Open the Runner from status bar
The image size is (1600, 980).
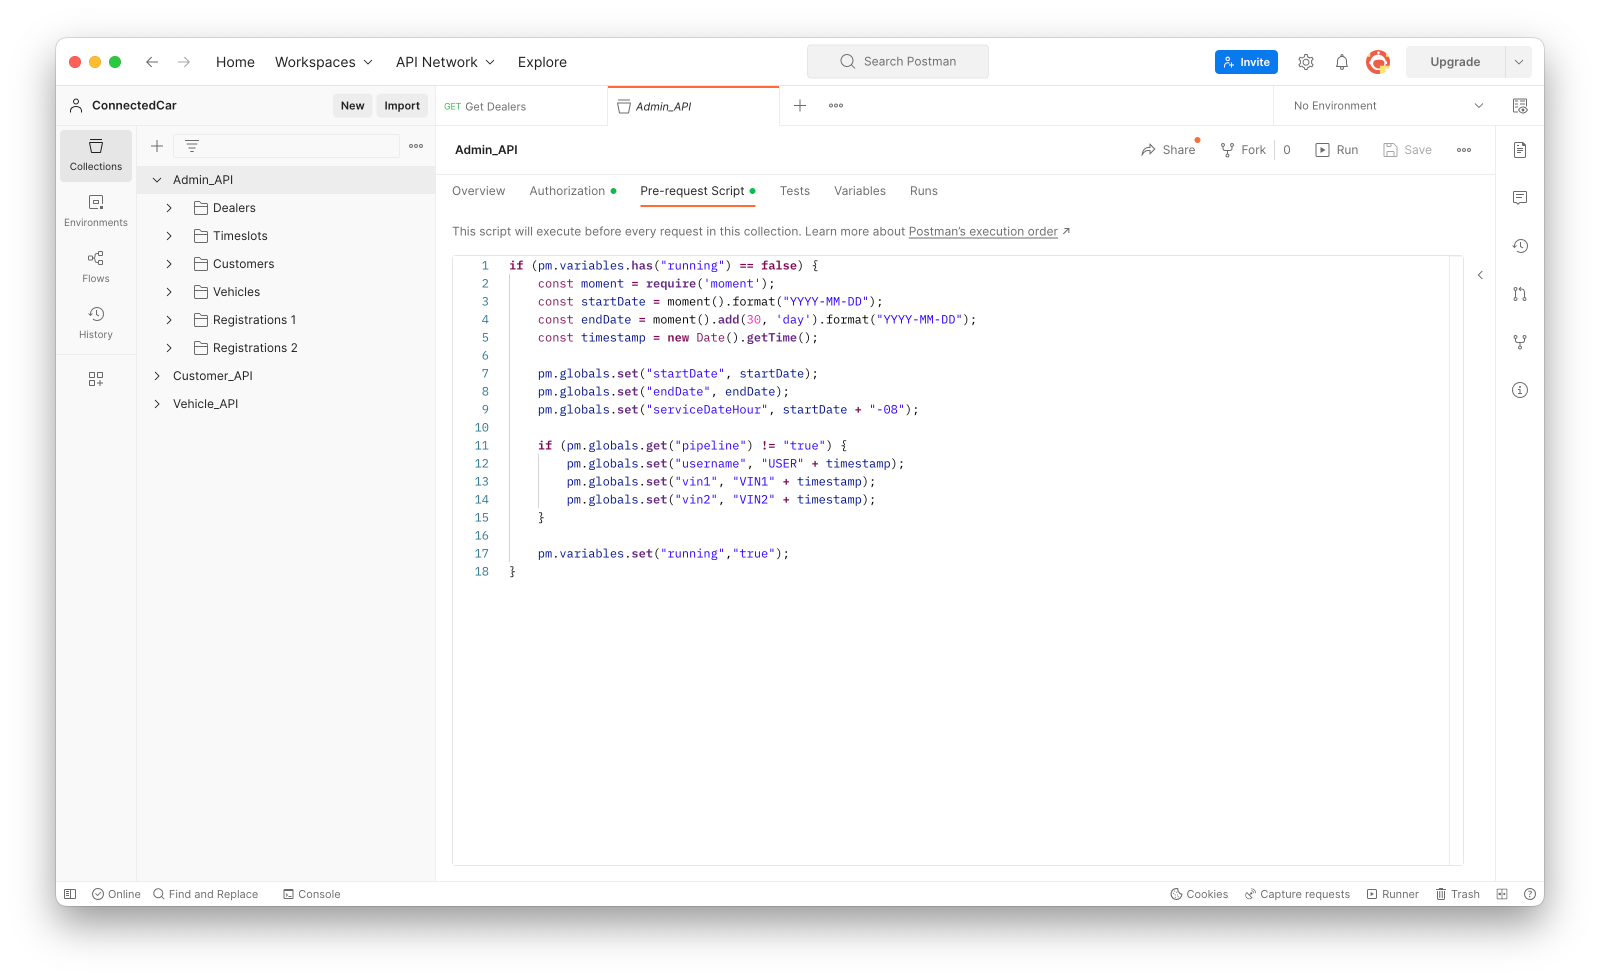point(1393,894)
